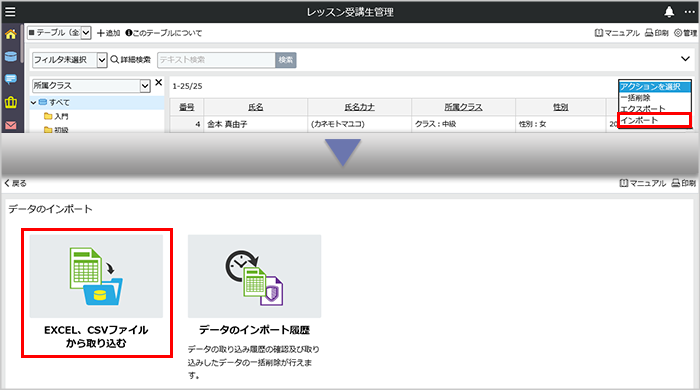
Task: Expand the search panel chevron
Action: click(685, 59)
